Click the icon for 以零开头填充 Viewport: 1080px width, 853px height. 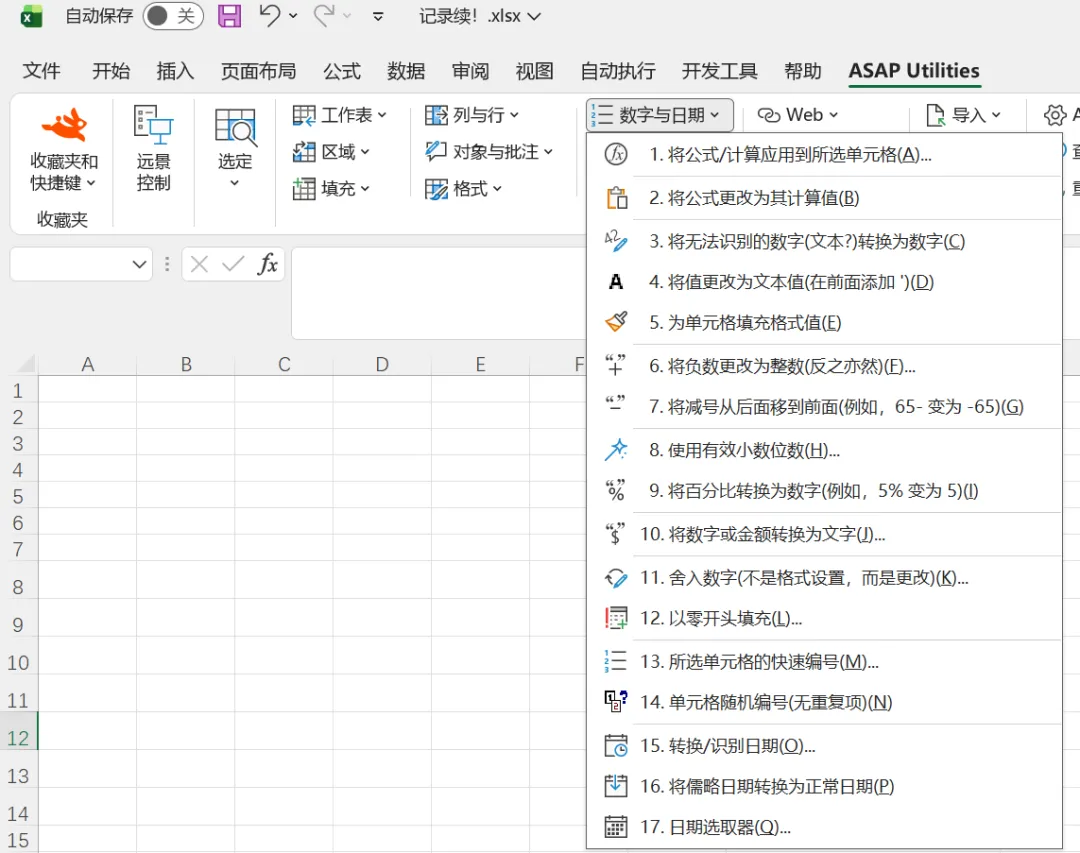(x=615, y=618)
